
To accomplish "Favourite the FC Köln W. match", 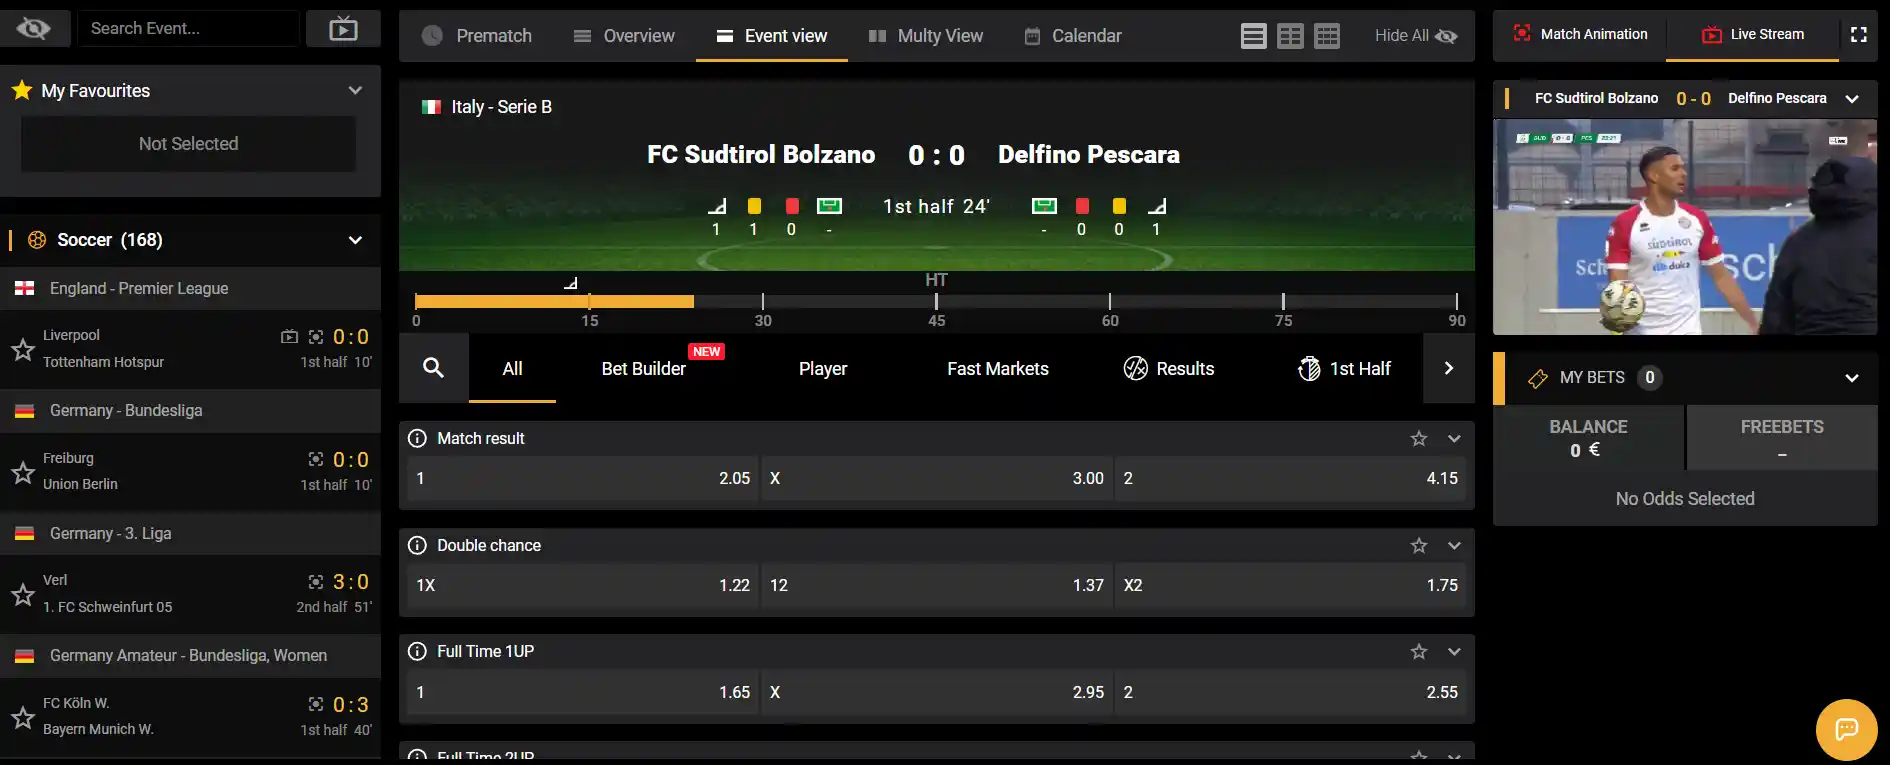I will point(23,717).
